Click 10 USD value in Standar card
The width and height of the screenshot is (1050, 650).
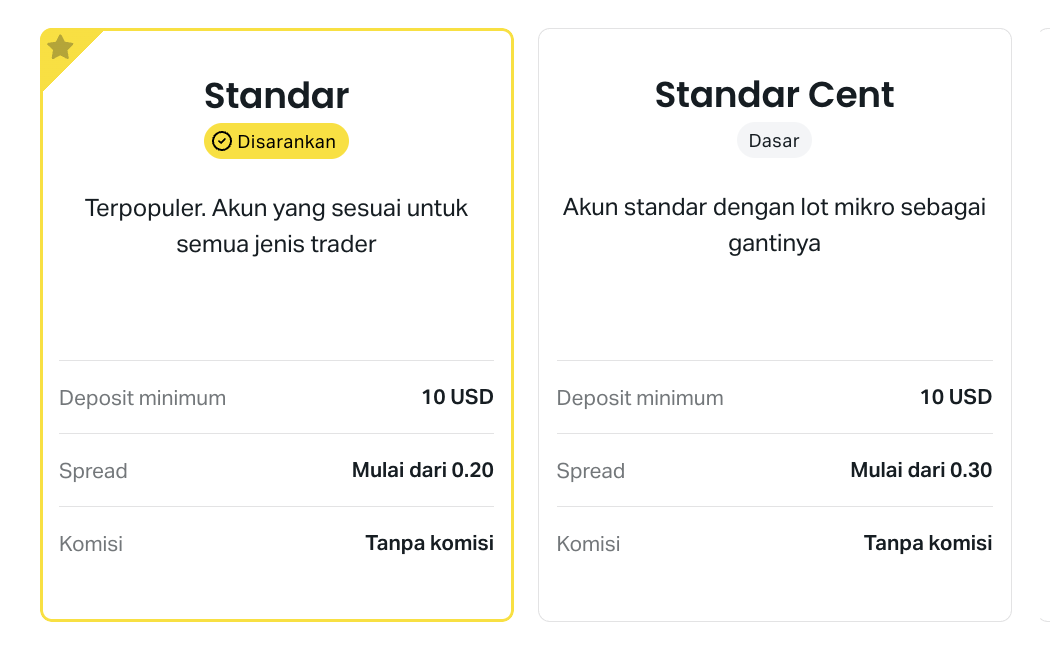coord(457,397)
